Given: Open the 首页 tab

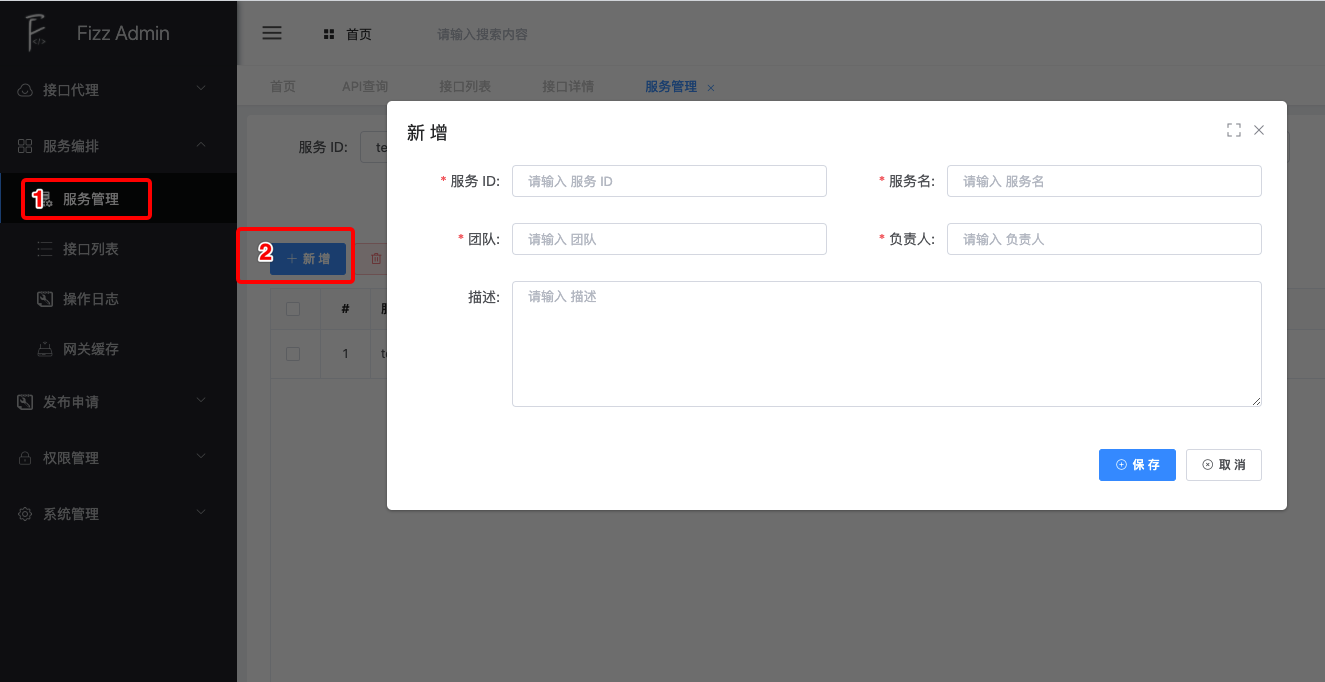Looking at the screenshot, I should (281, 86).
